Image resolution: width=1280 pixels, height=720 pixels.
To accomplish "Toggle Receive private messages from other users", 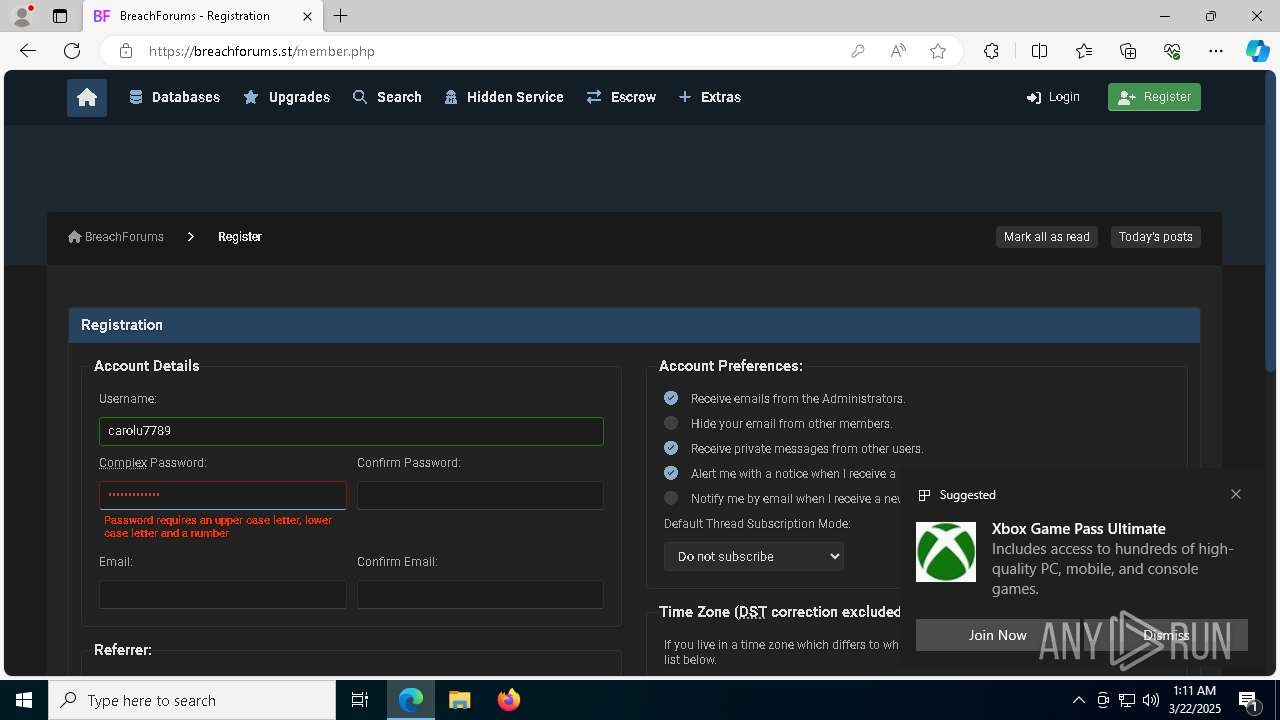I will click(671, 448).
